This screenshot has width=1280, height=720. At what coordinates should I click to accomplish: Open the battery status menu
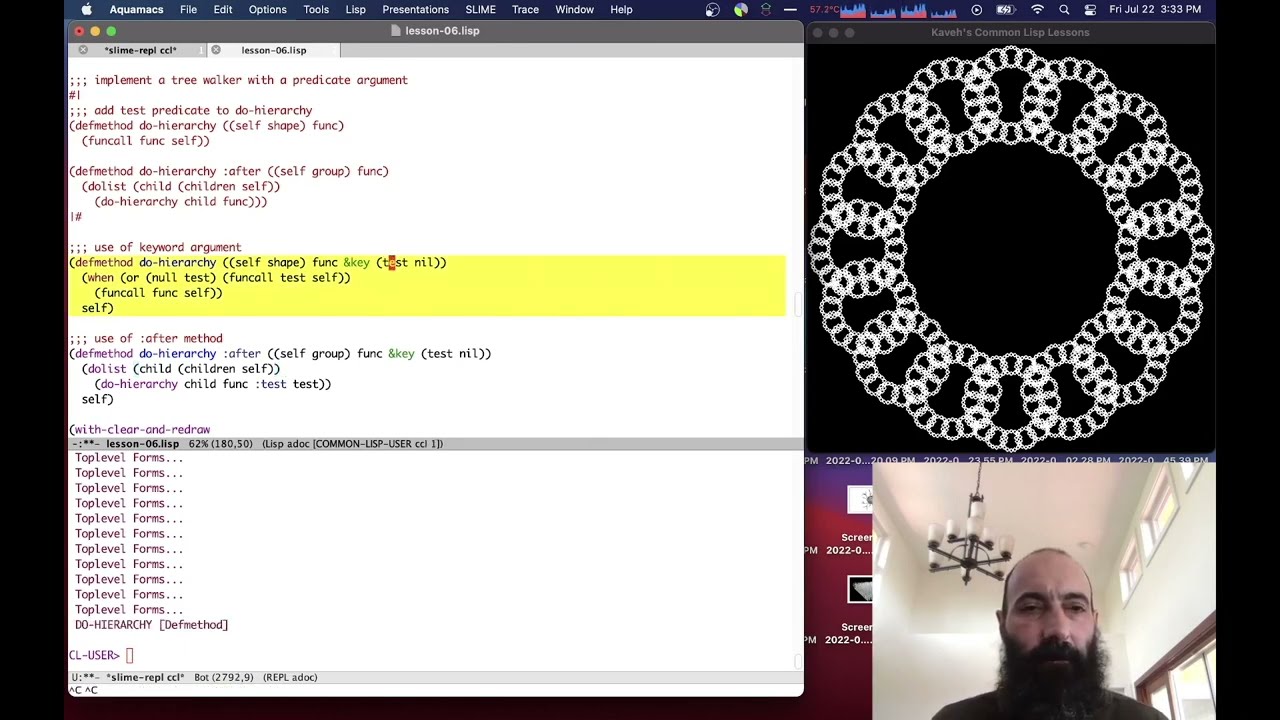pyautogui.click(x=1007, y=10)
